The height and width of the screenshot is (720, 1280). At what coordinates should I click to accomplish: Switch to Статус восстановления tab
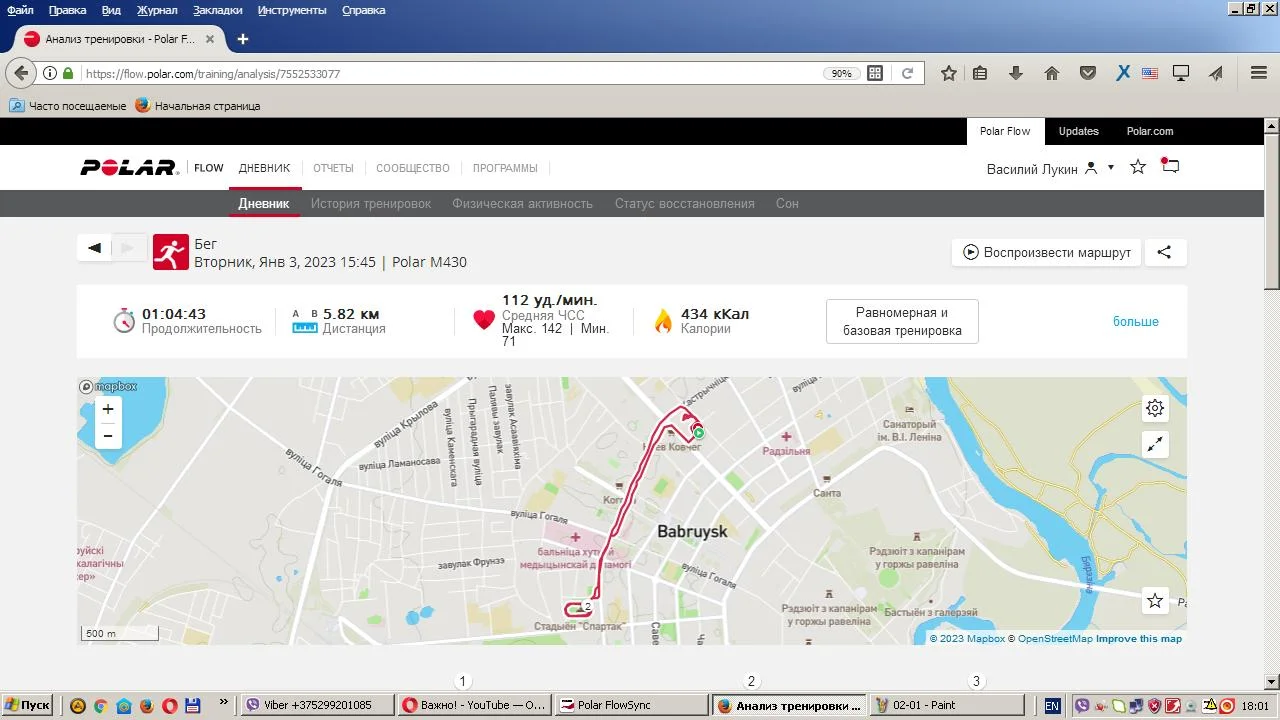(685, 203)
